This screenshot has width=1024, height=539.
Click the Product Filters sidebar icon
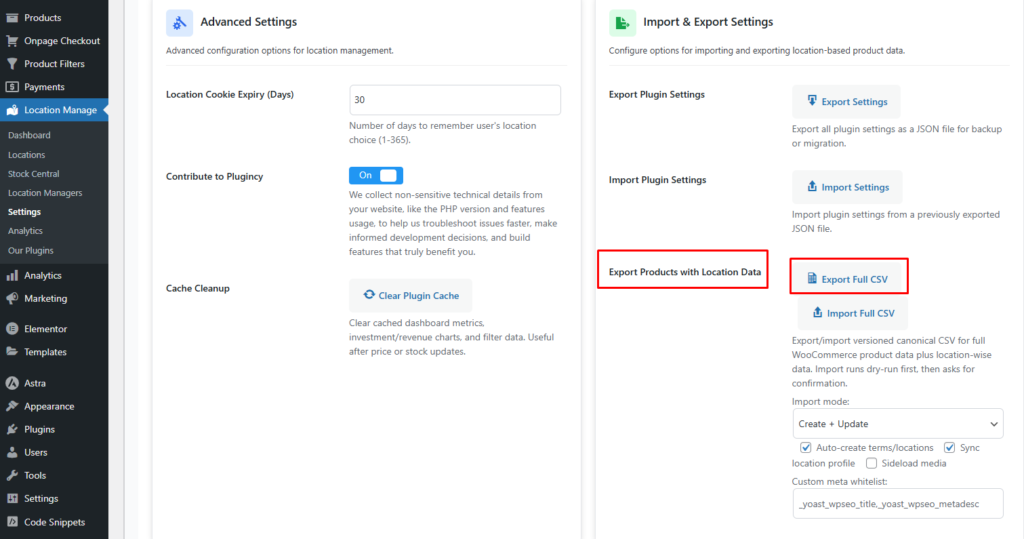click(12, 64)
